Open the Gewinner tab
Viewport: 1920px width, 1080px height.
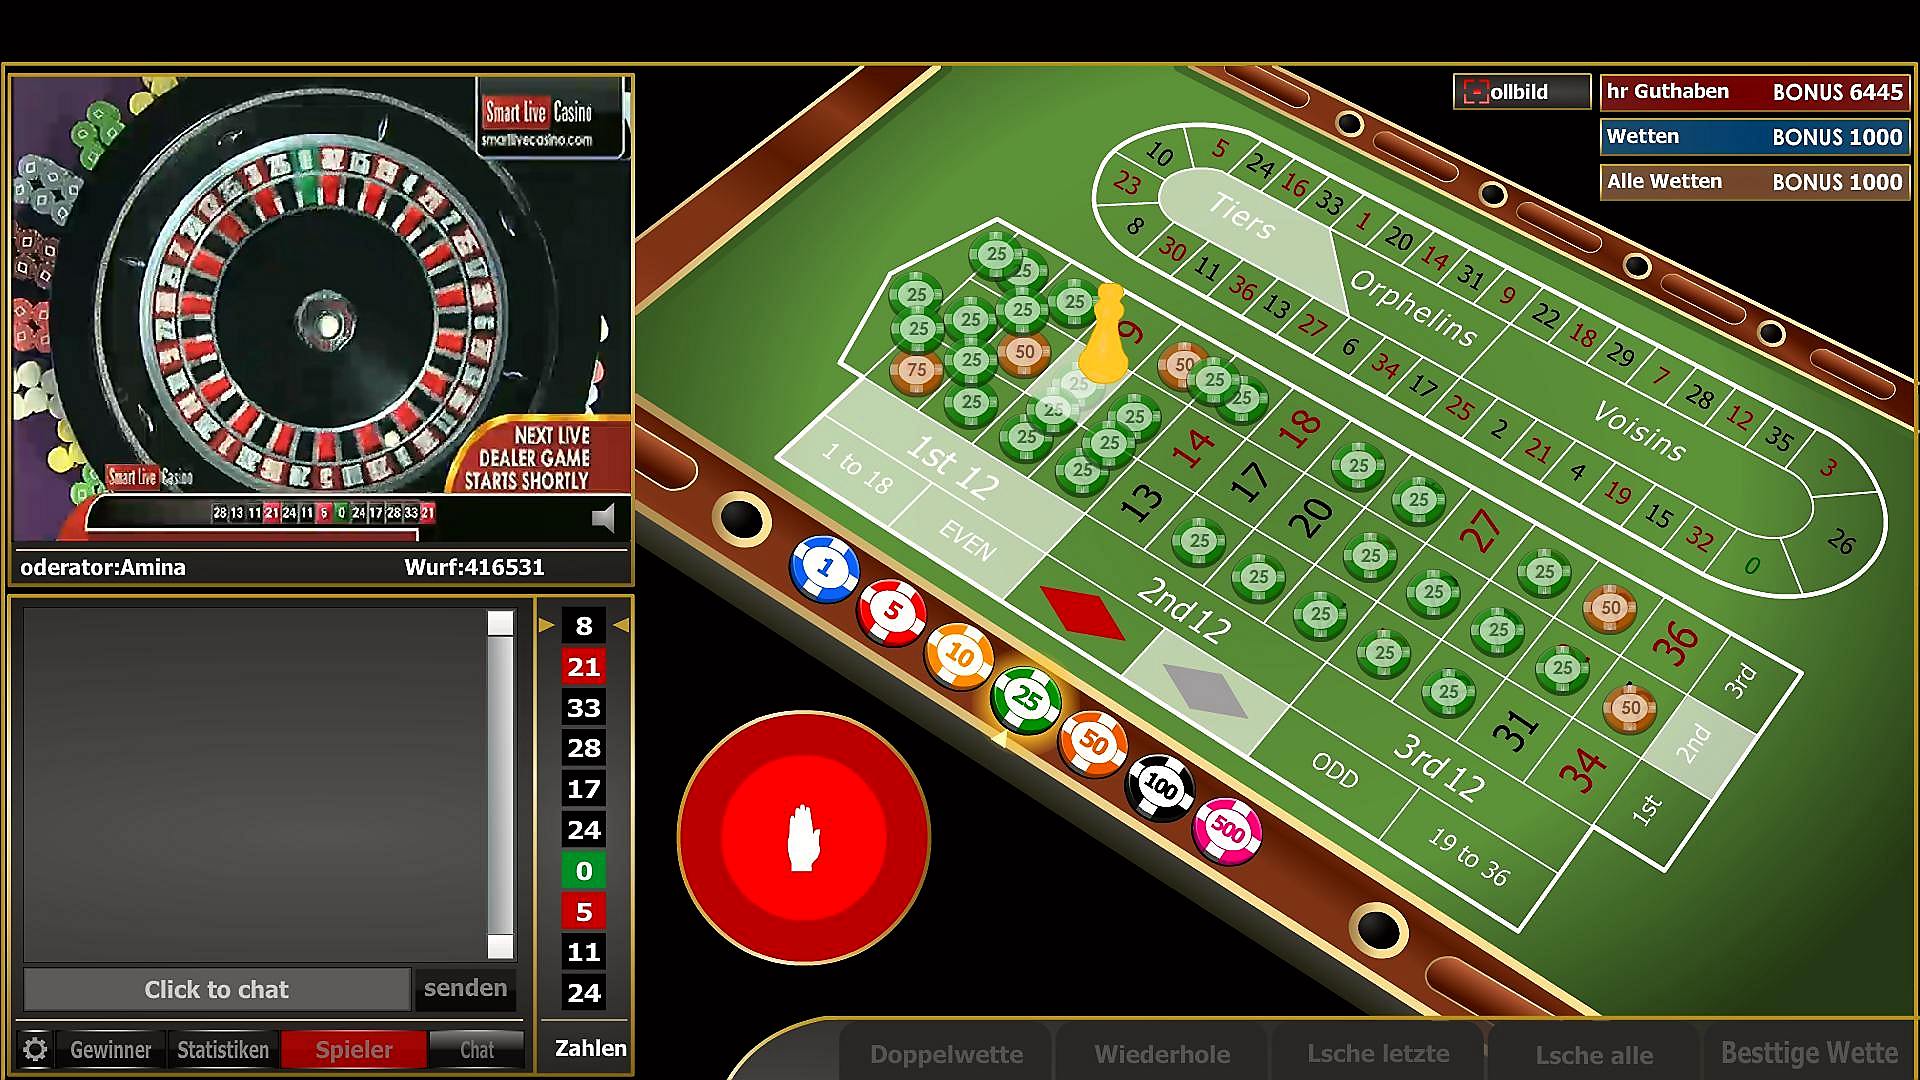[x=110, y=1050]
